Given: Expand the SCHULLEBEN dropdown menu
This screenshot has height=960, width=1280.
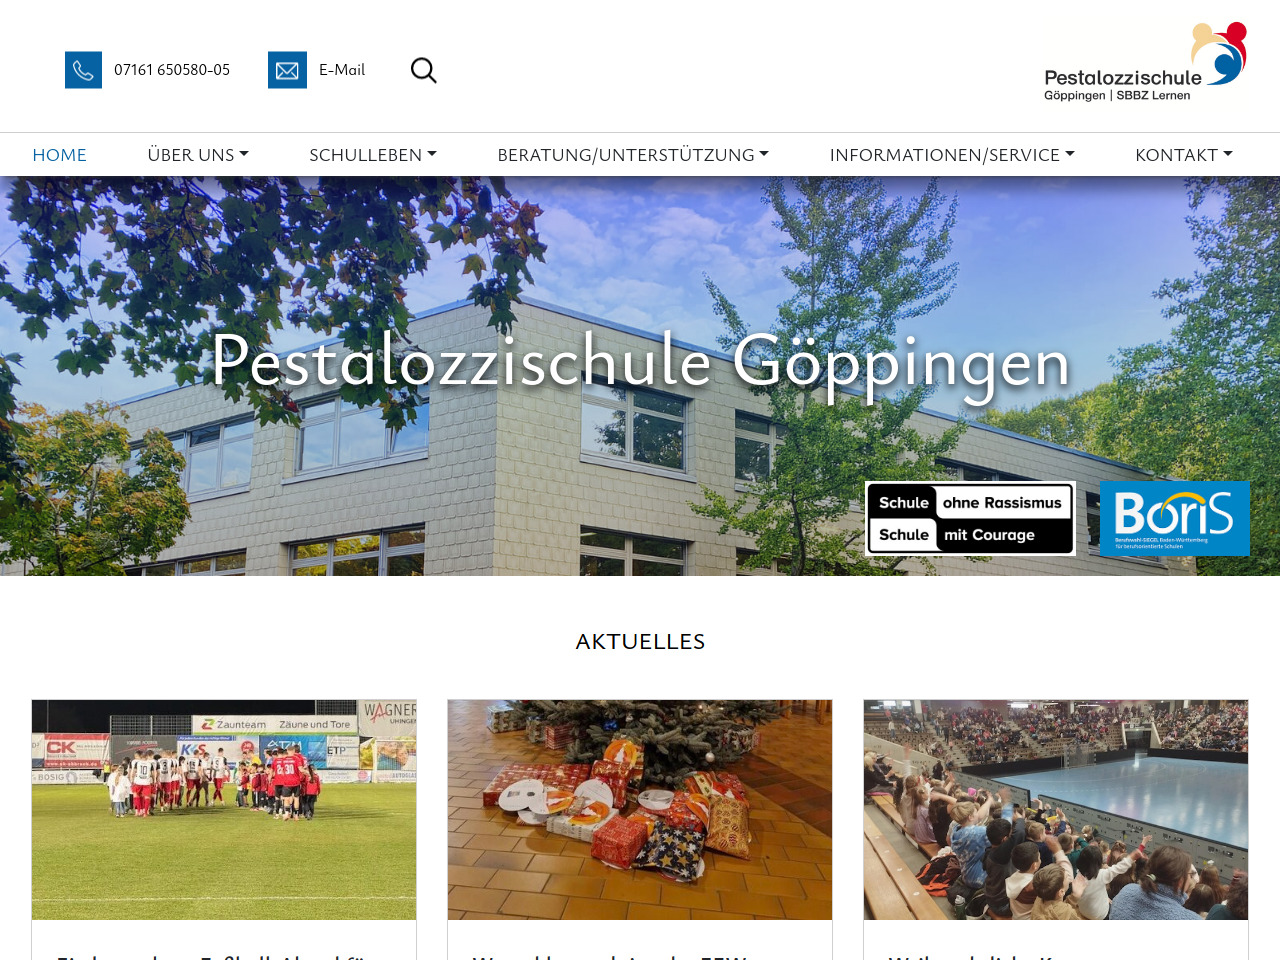Looking at the screenshot, I should 373,155.
